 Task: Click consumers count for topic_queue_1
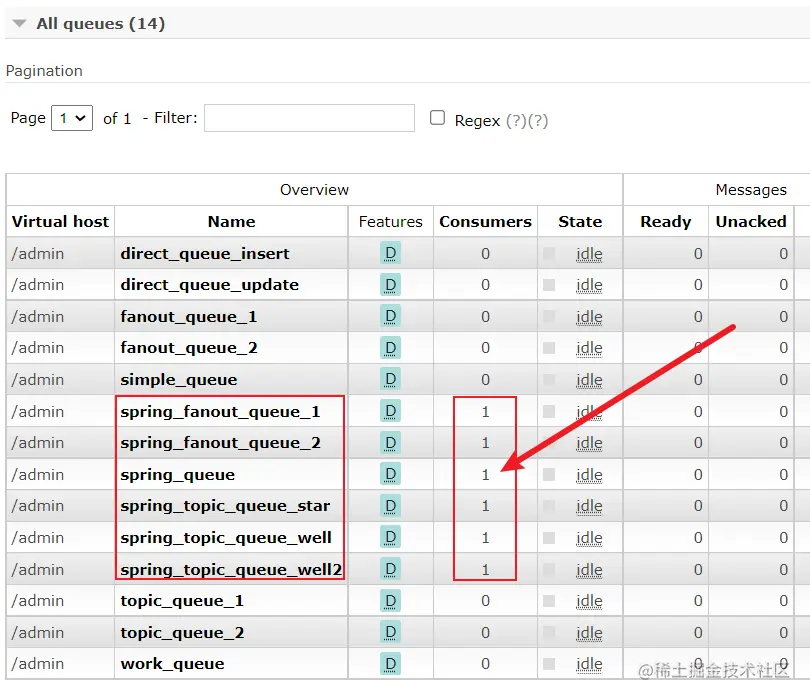(x=485, y=601)
